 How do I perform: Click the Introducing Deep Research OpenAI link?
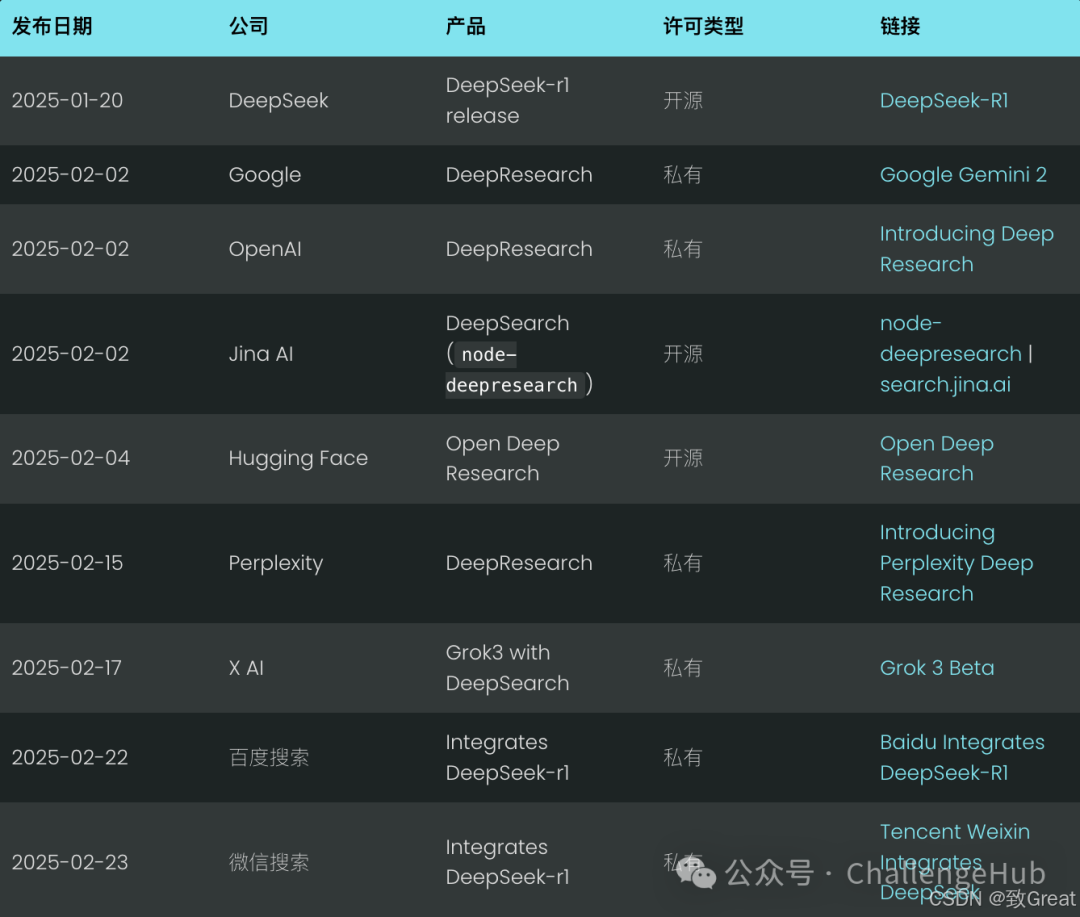coord(966,248)
